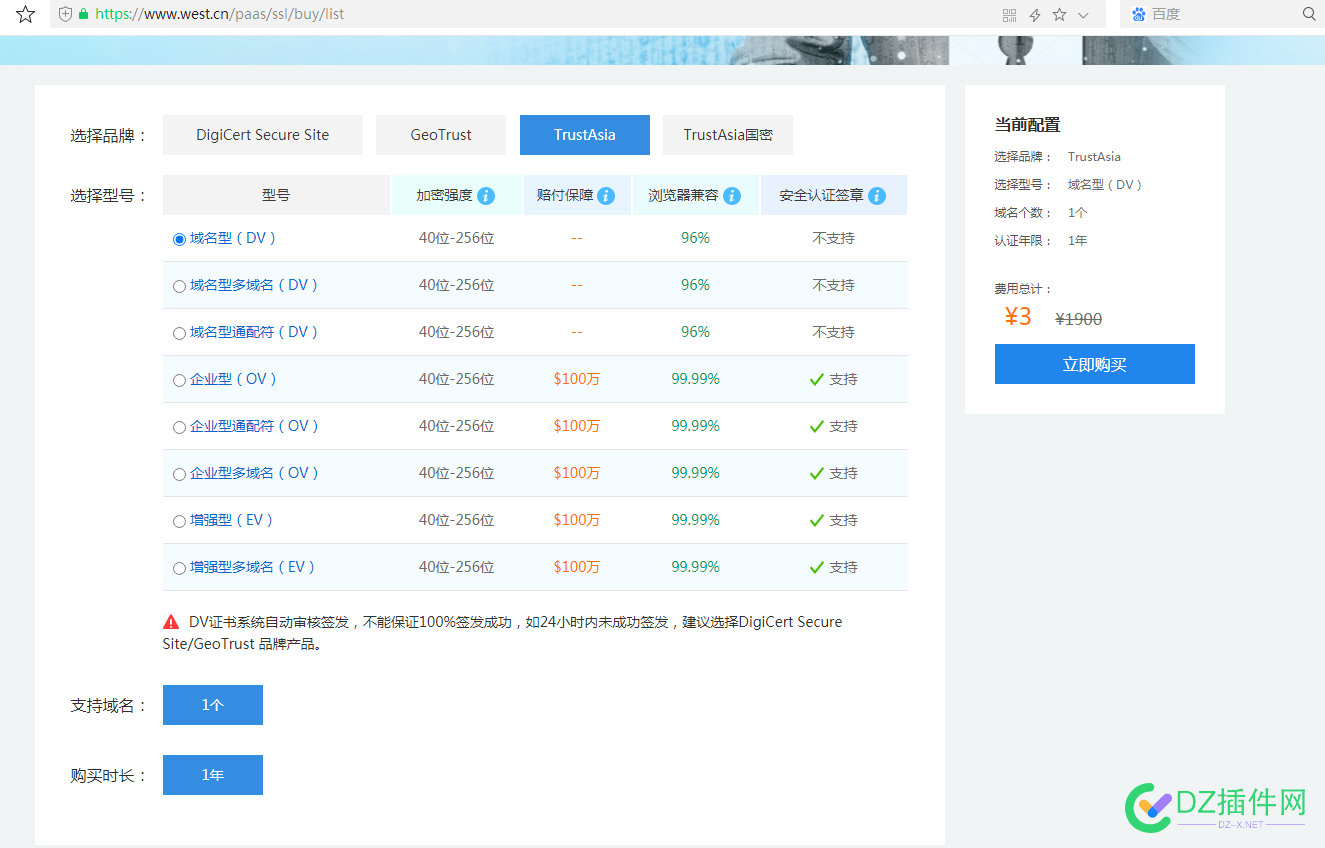Select 企业型多域名(OV) radio button
1325x848 pixels.
(179, 474)
